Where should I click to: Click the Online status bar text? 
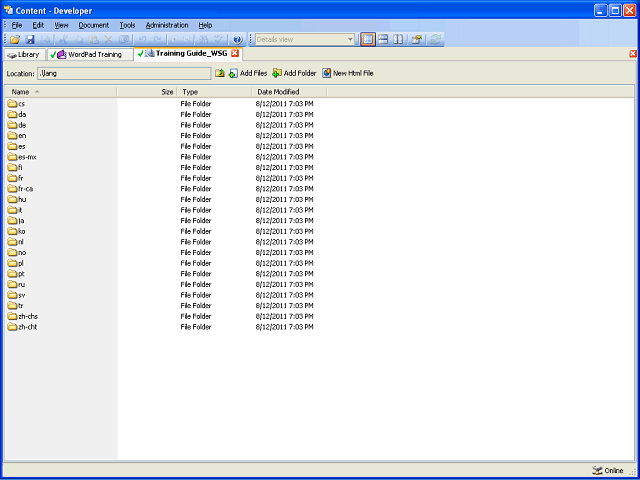tap(614, 471)
